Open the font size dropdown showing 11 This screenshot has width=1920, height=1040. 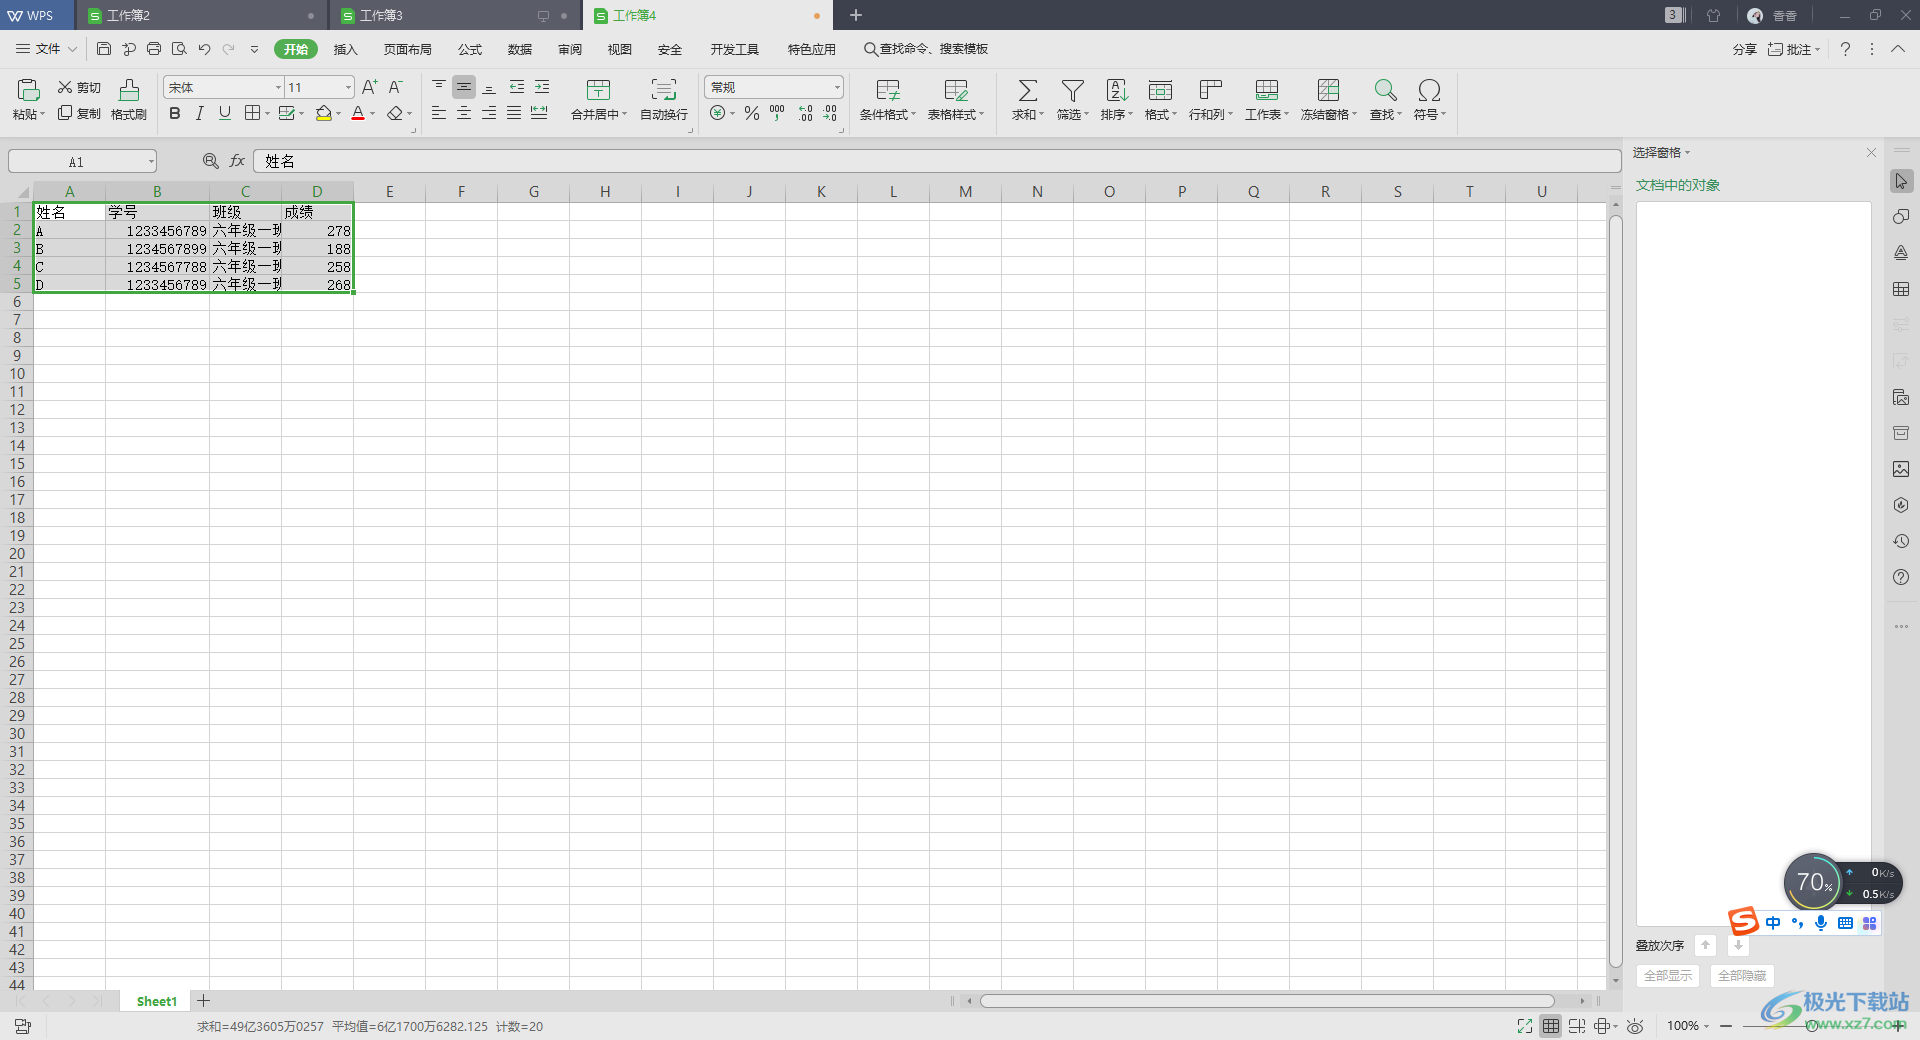[x=348, y=87]
